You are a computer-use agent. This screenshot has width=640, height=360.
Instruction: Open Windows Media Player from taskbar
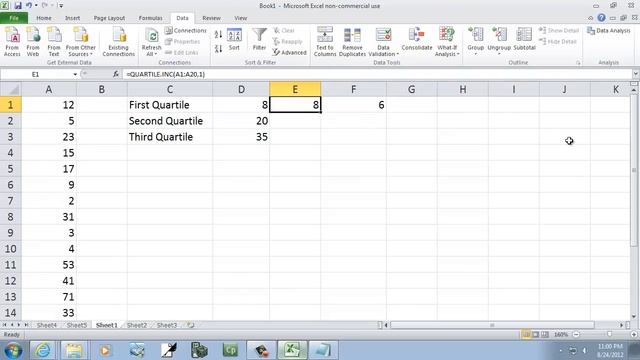pyautogui.click(x=105, y=351)
